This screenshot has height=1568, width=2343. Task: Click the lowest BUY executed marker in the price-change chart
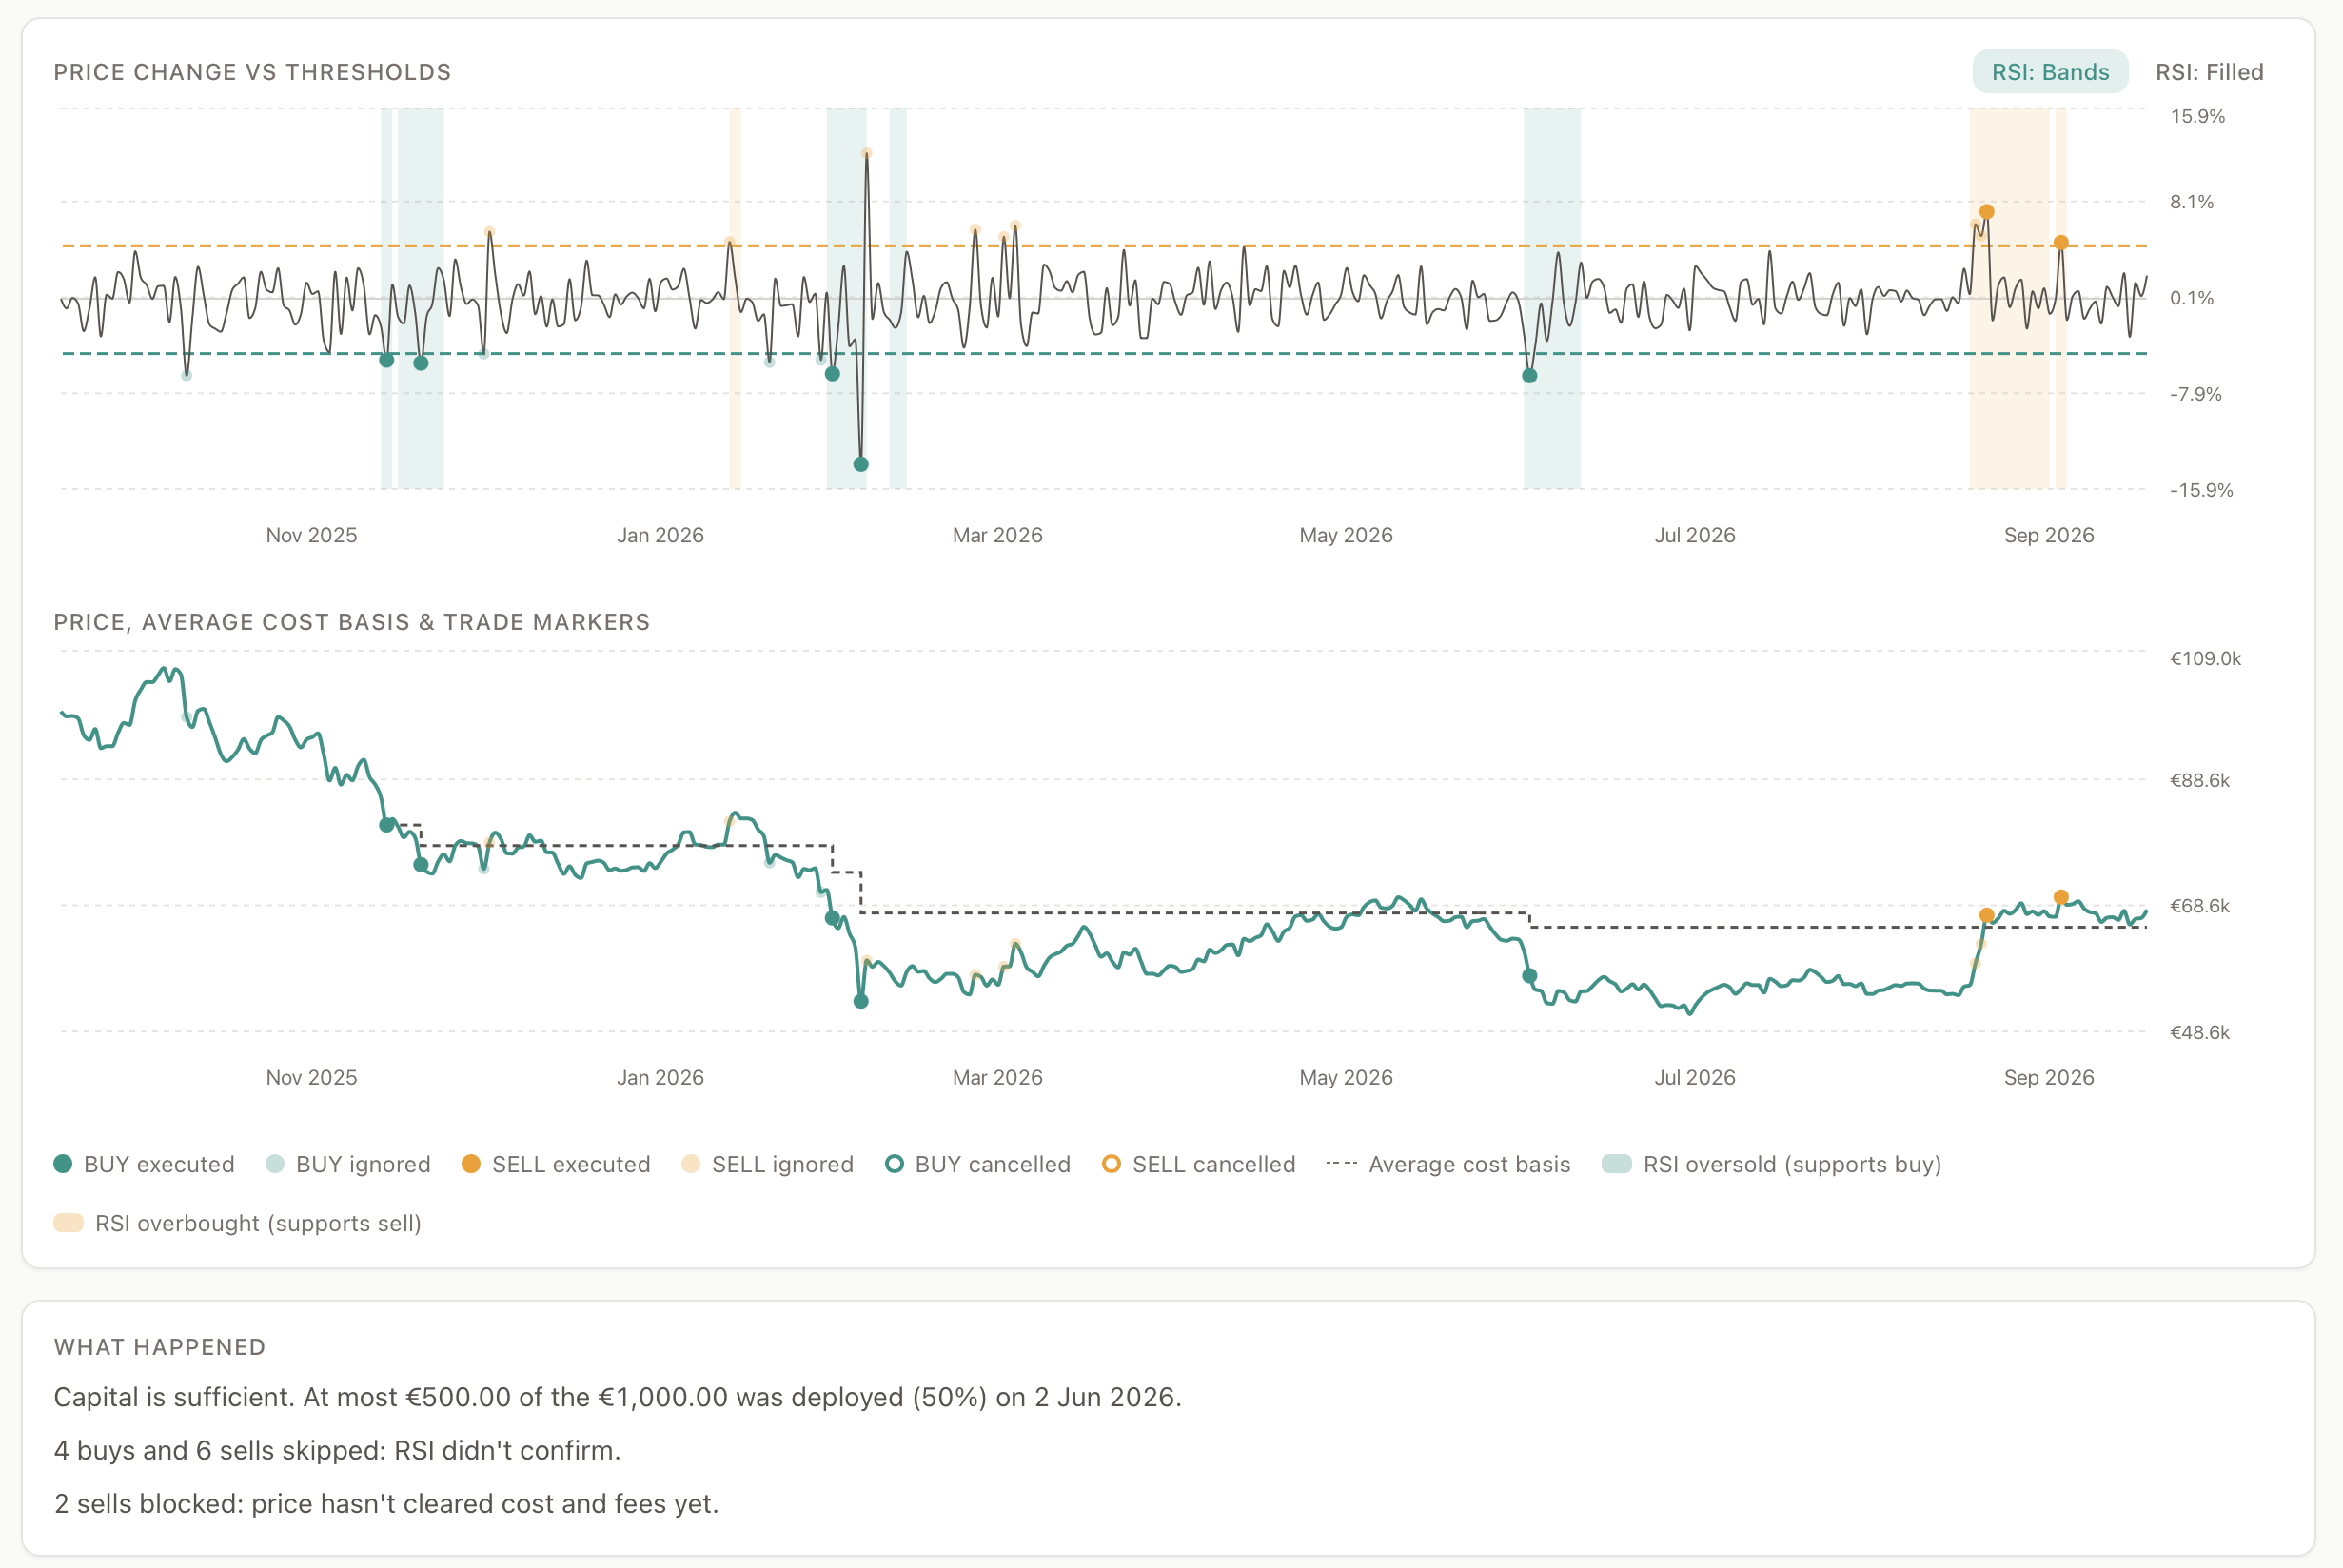[x=861, y=464]
